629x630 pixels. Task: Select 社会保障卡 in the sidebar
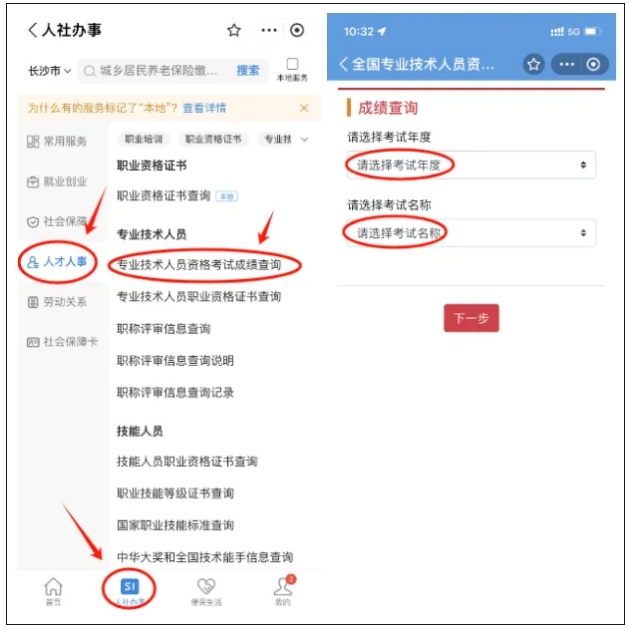pyautogui.click(x=62, y=342)
